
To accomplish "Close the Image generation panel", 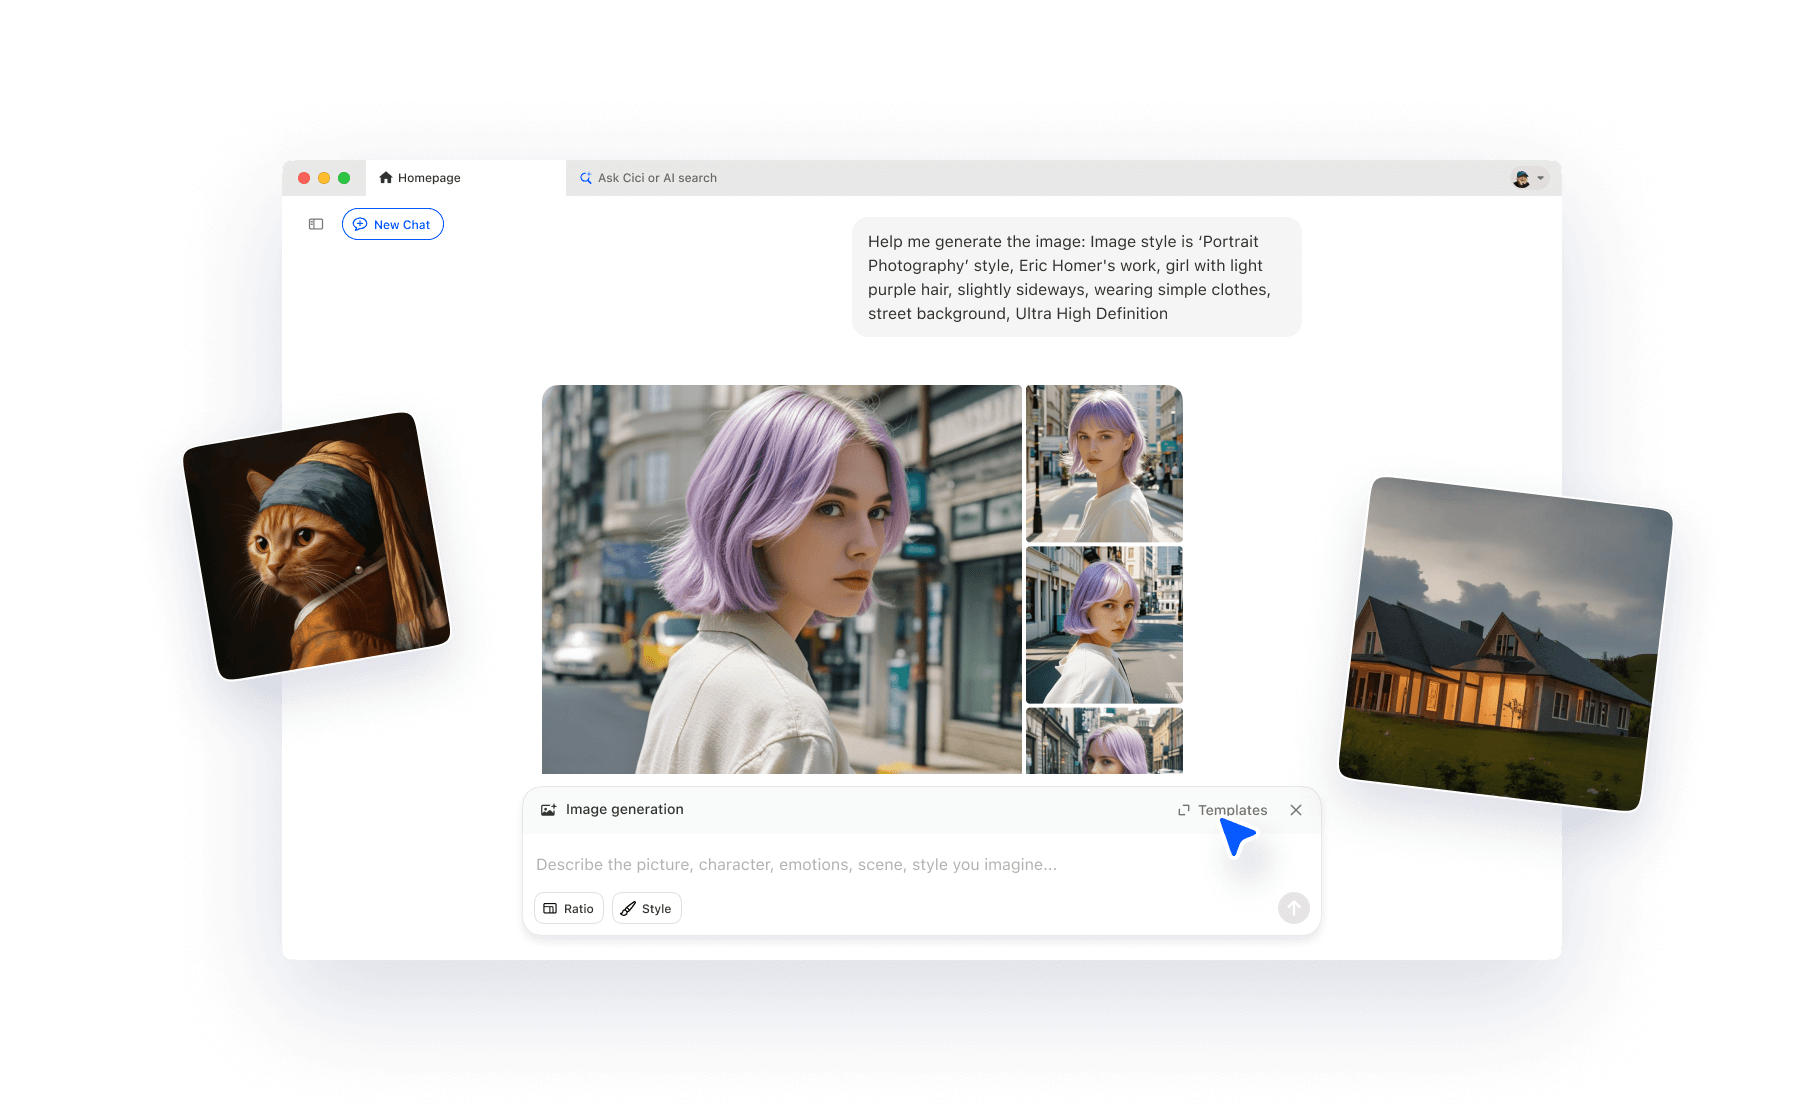I will click(x=1296, y=810).
